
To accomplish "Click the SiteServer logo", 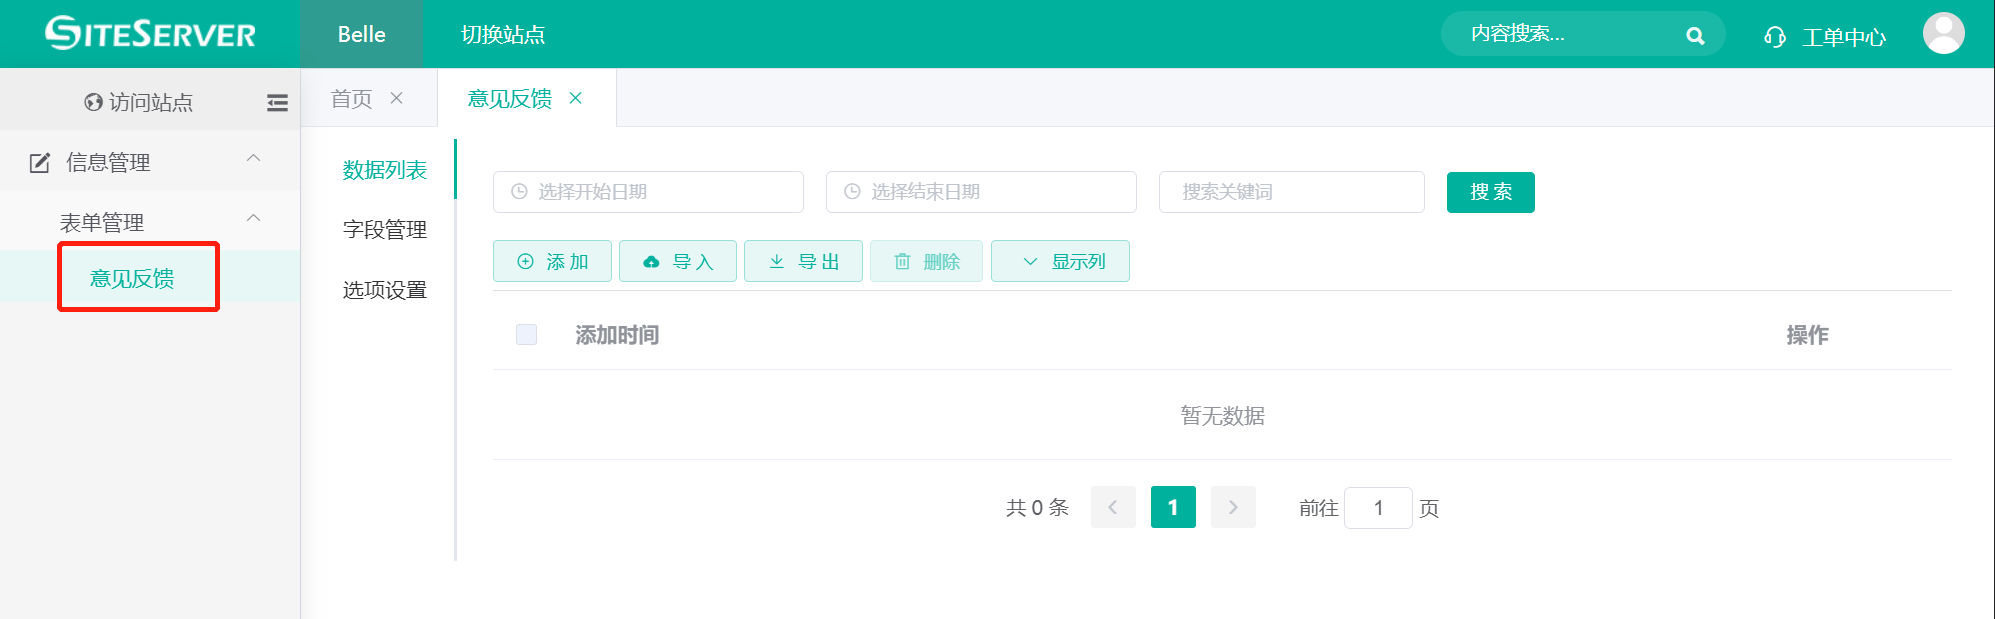I will click(x=150, y=34).
